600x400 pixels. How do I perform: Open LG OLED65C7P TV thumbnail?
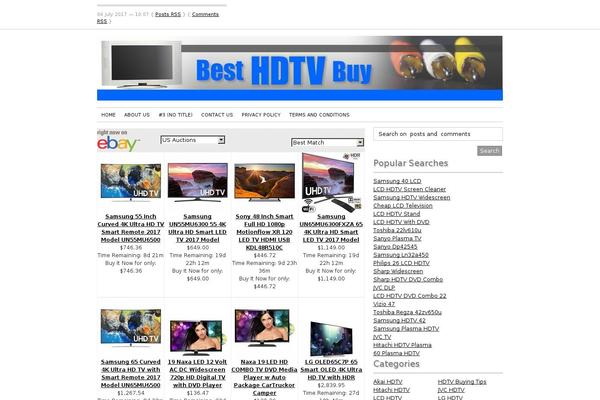point(331,339)
